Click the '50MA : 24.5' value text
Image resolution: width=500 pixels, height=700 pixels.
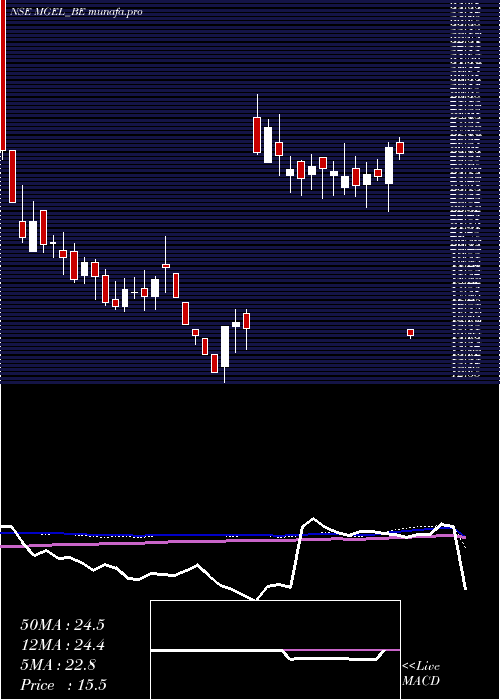click(62, 625)
